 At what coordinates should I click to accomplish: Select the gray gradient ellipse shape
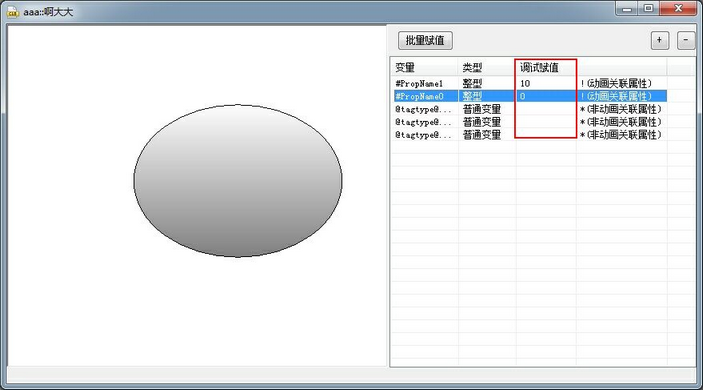click(238, 181)
